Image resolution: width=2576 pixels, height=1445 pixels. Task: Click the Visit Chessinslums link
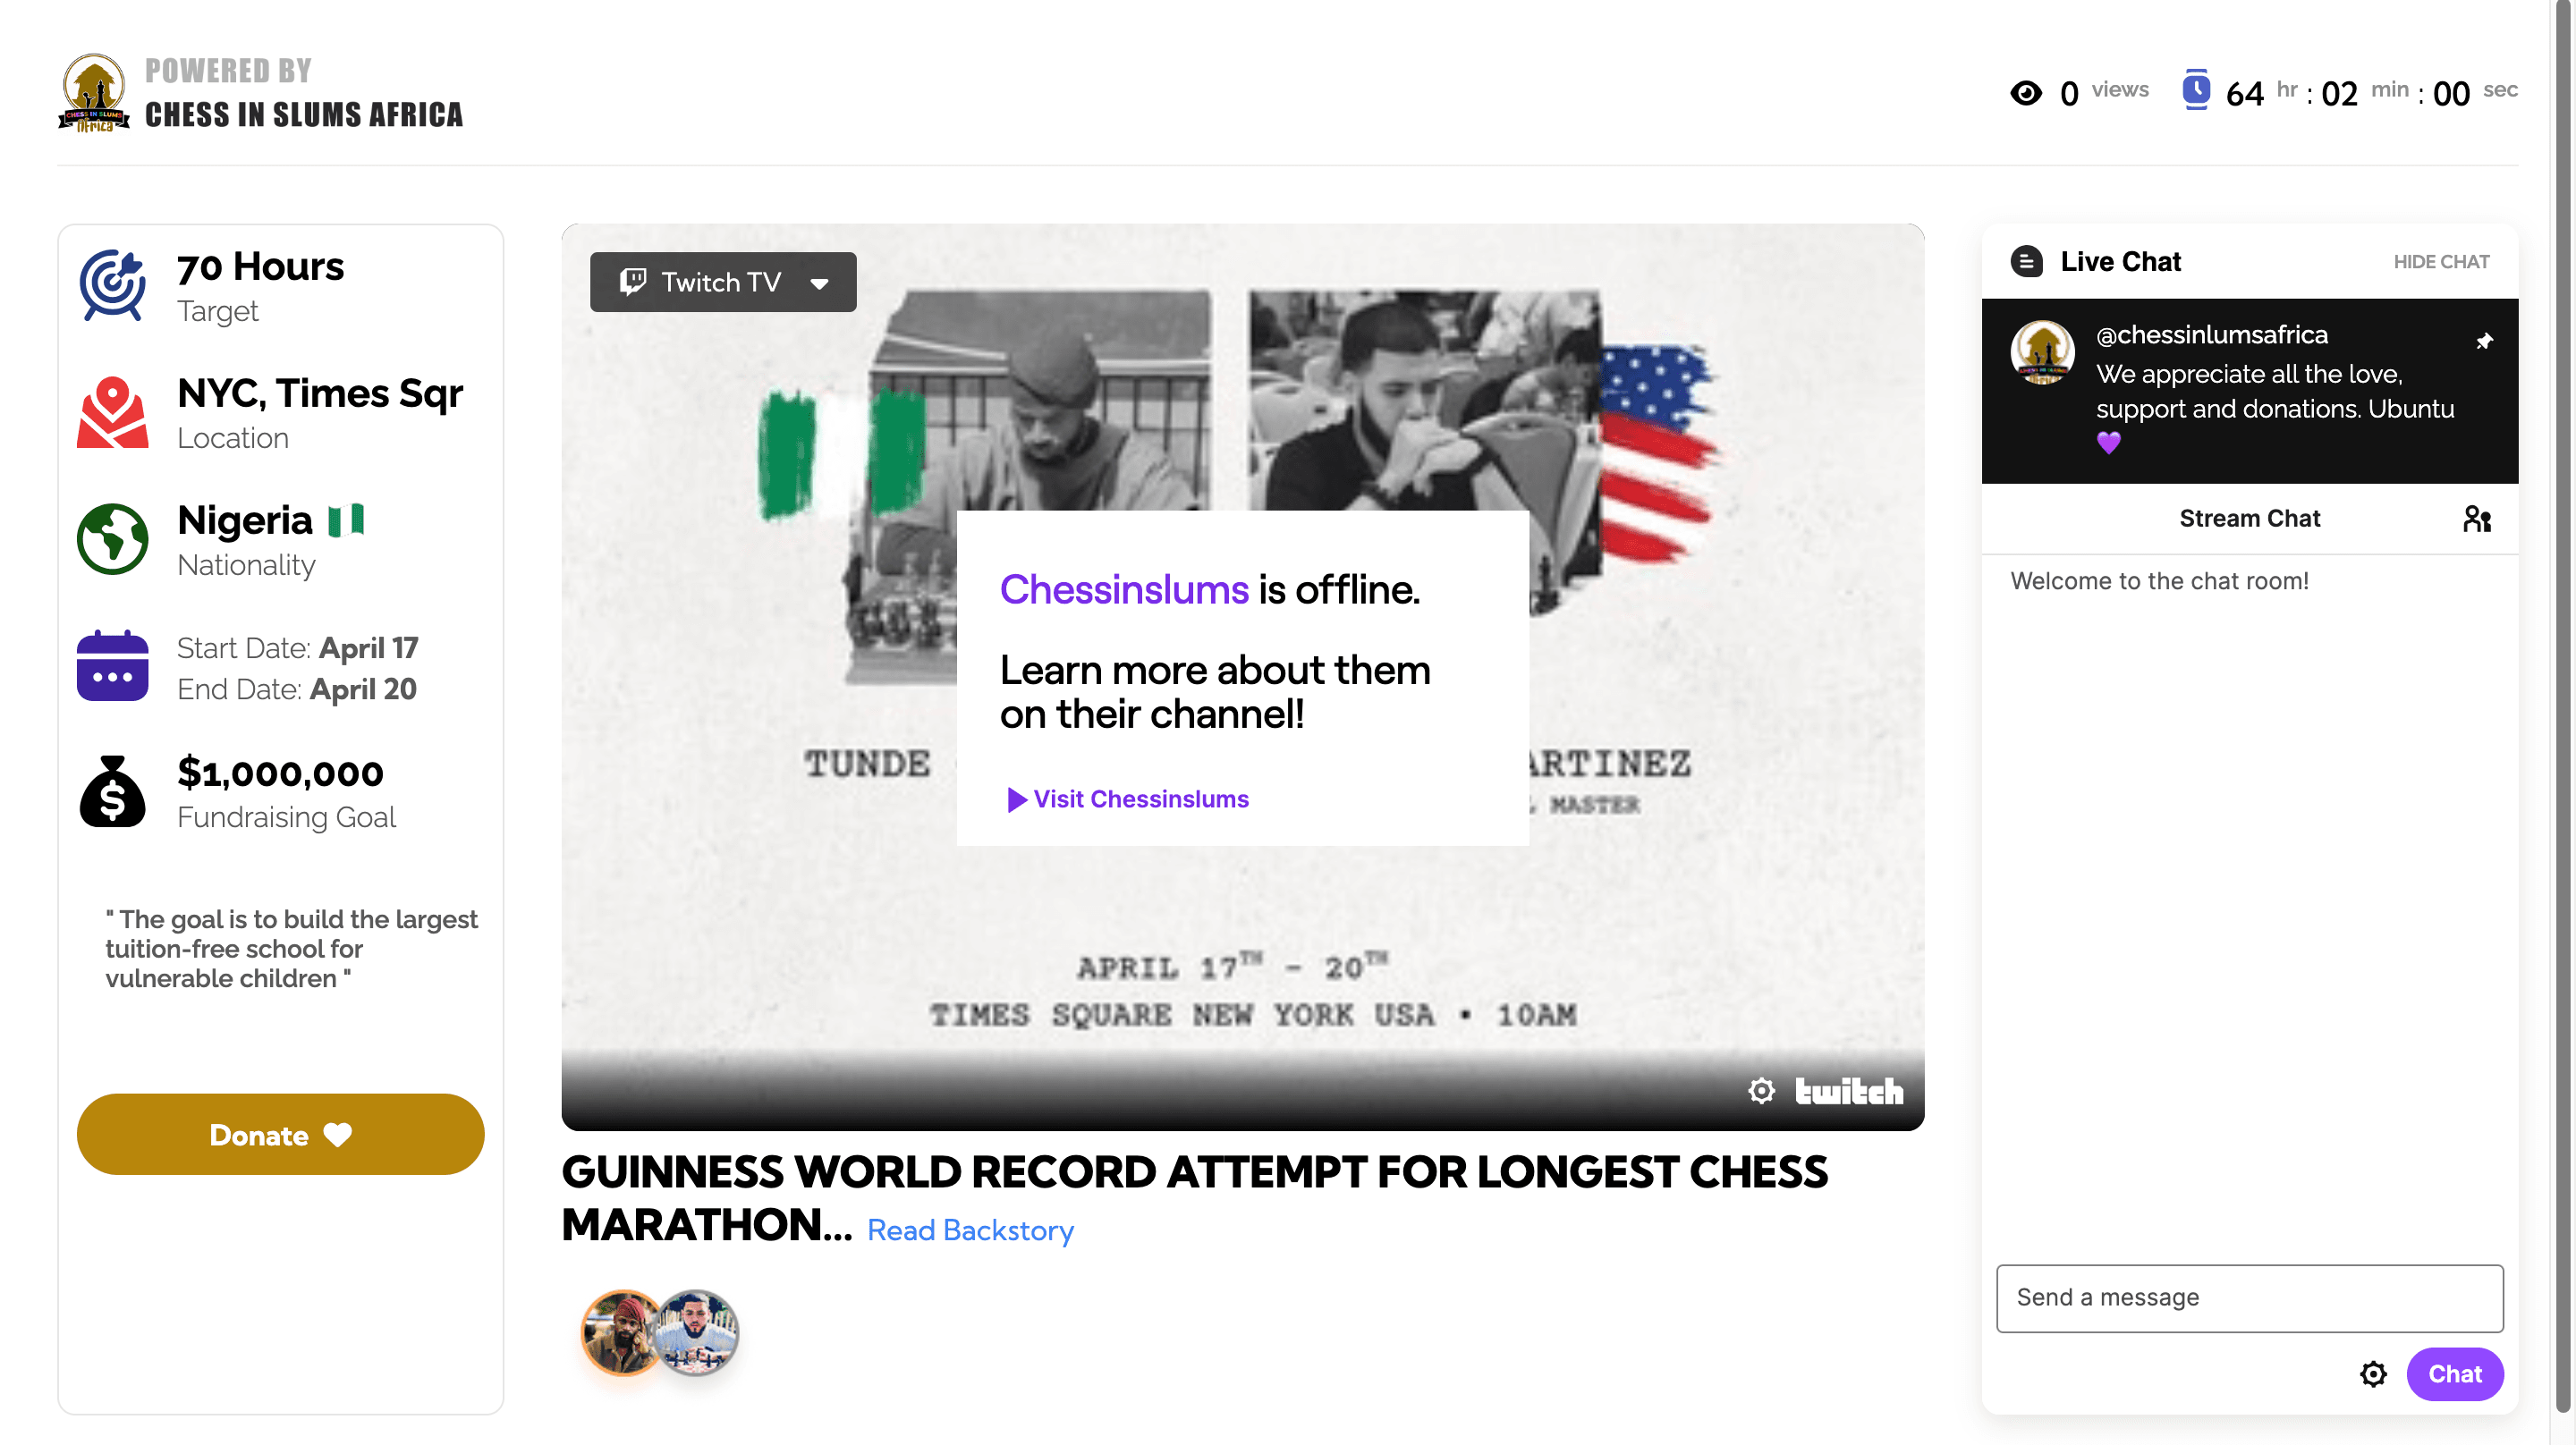tap(1128, 799)
